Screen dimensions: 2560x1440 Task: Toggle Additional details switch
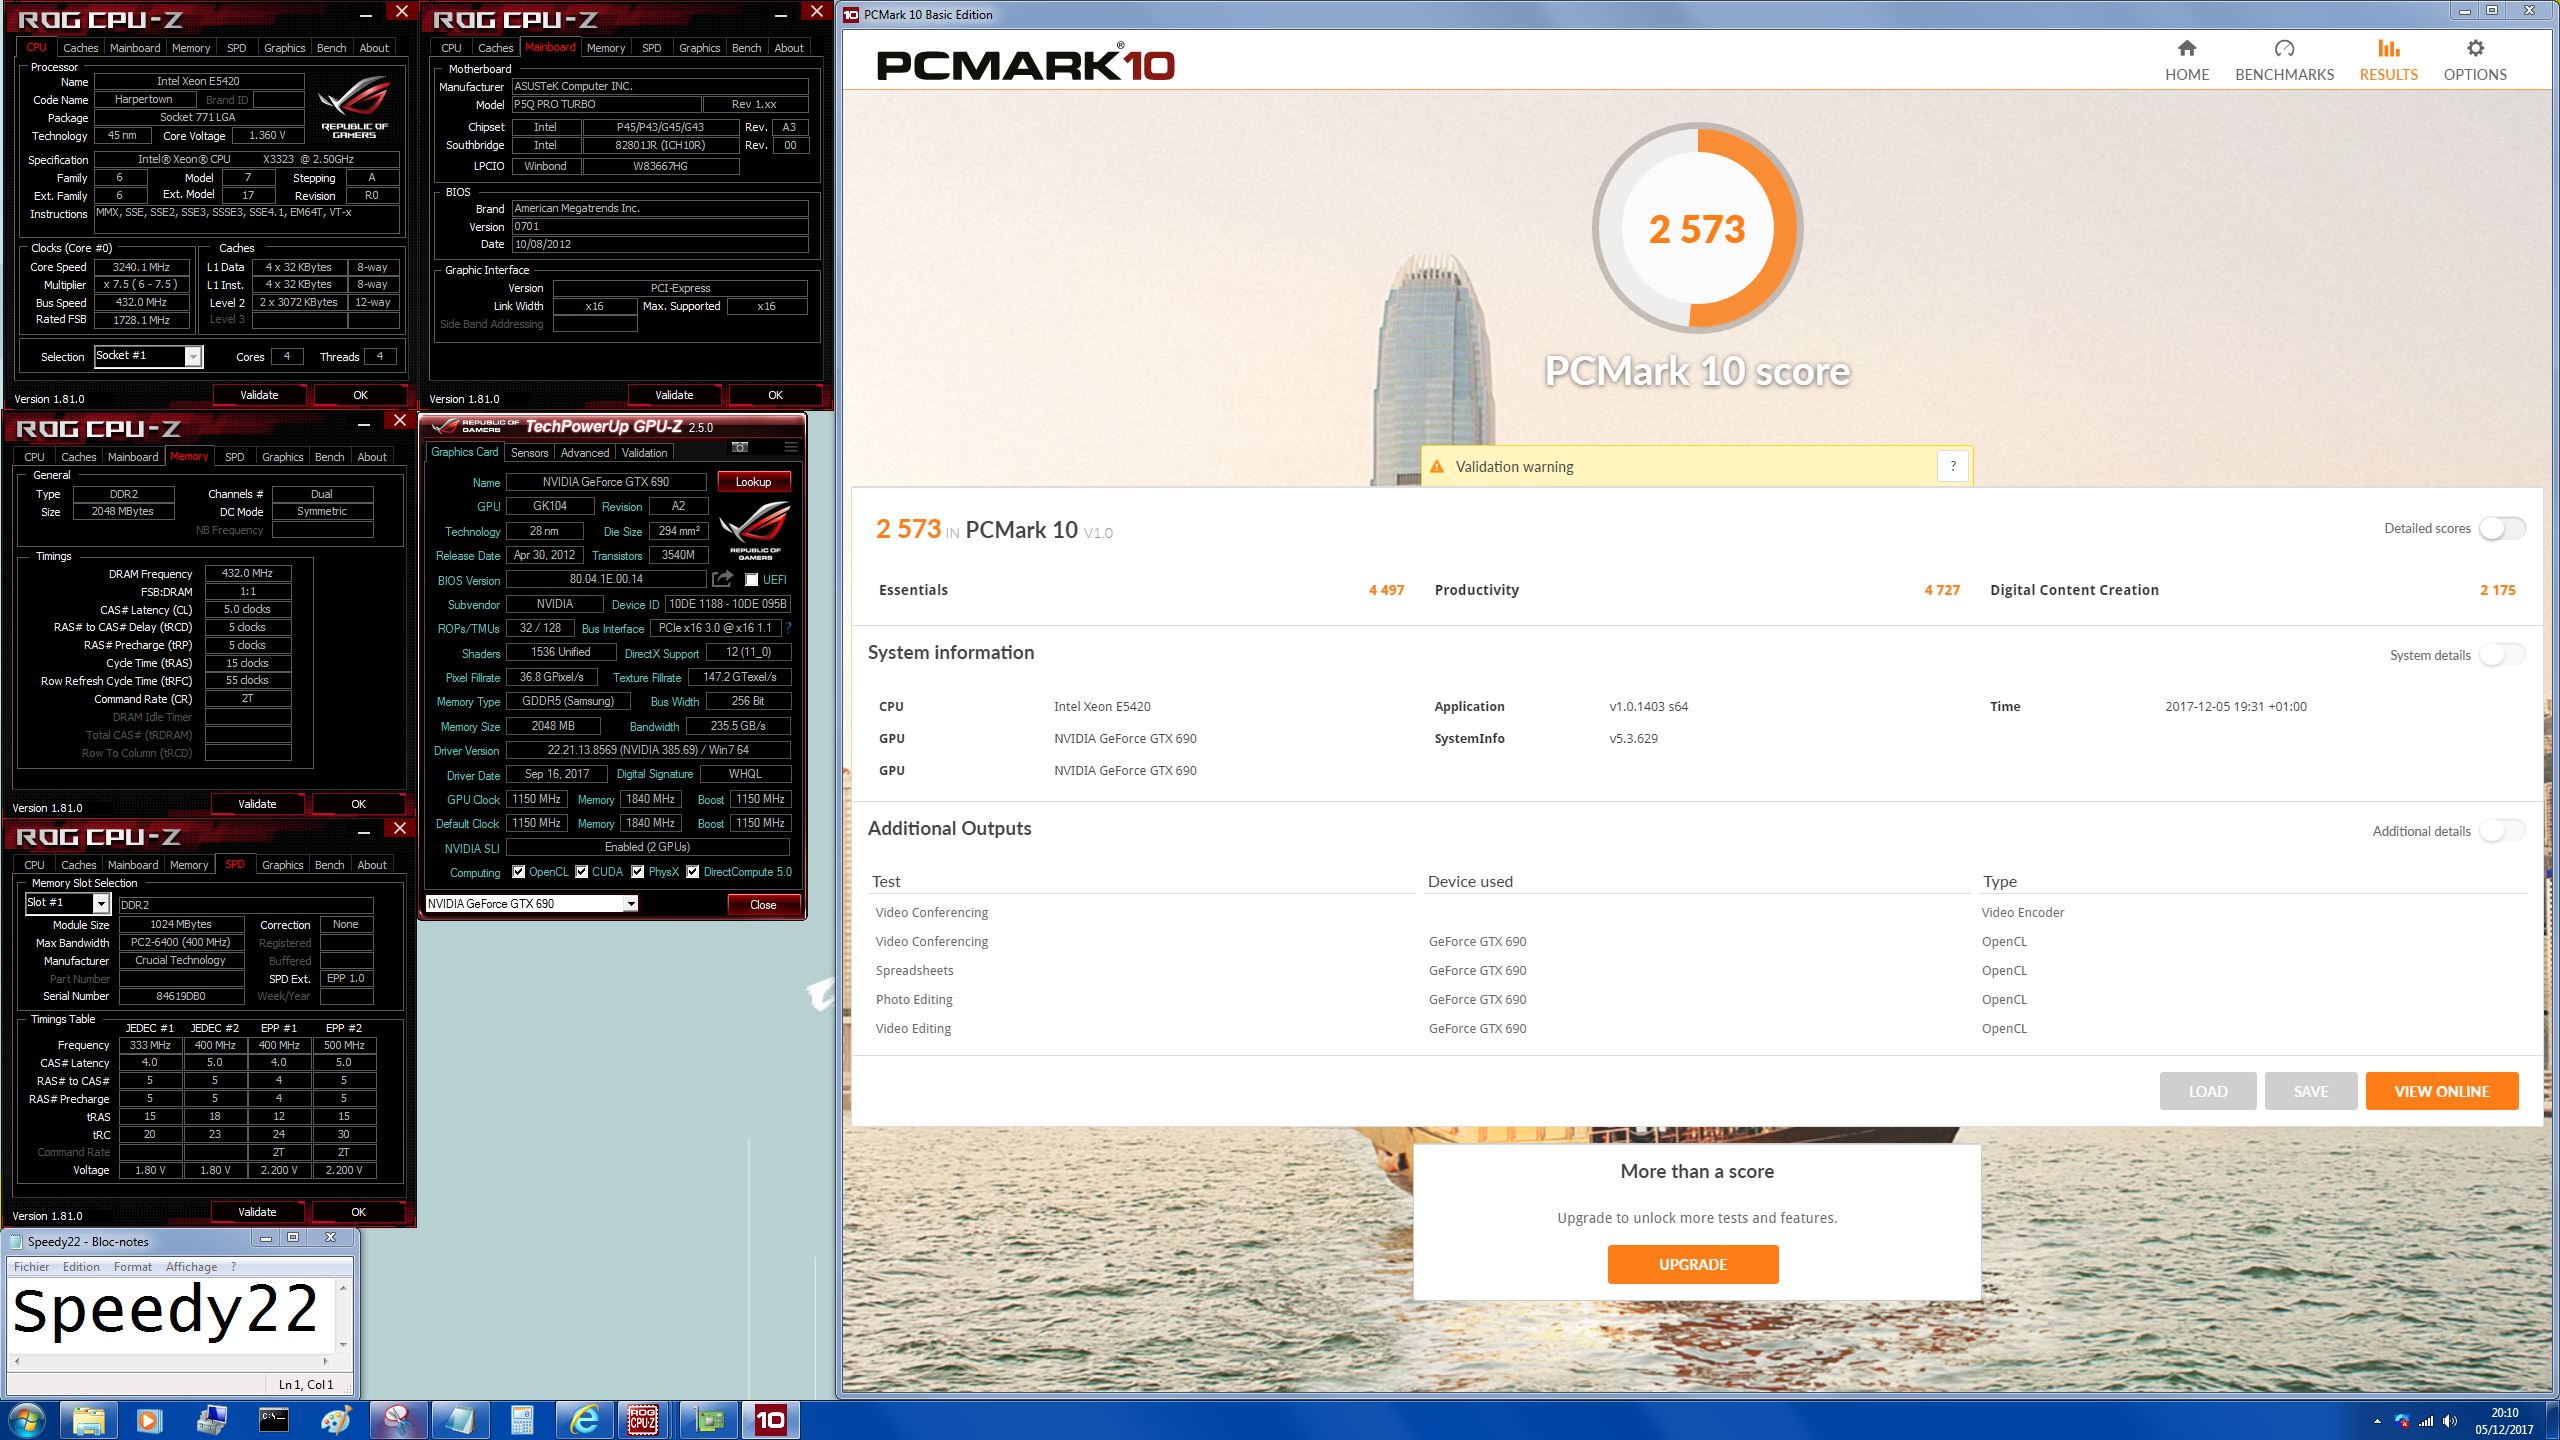click(2503, 831)
